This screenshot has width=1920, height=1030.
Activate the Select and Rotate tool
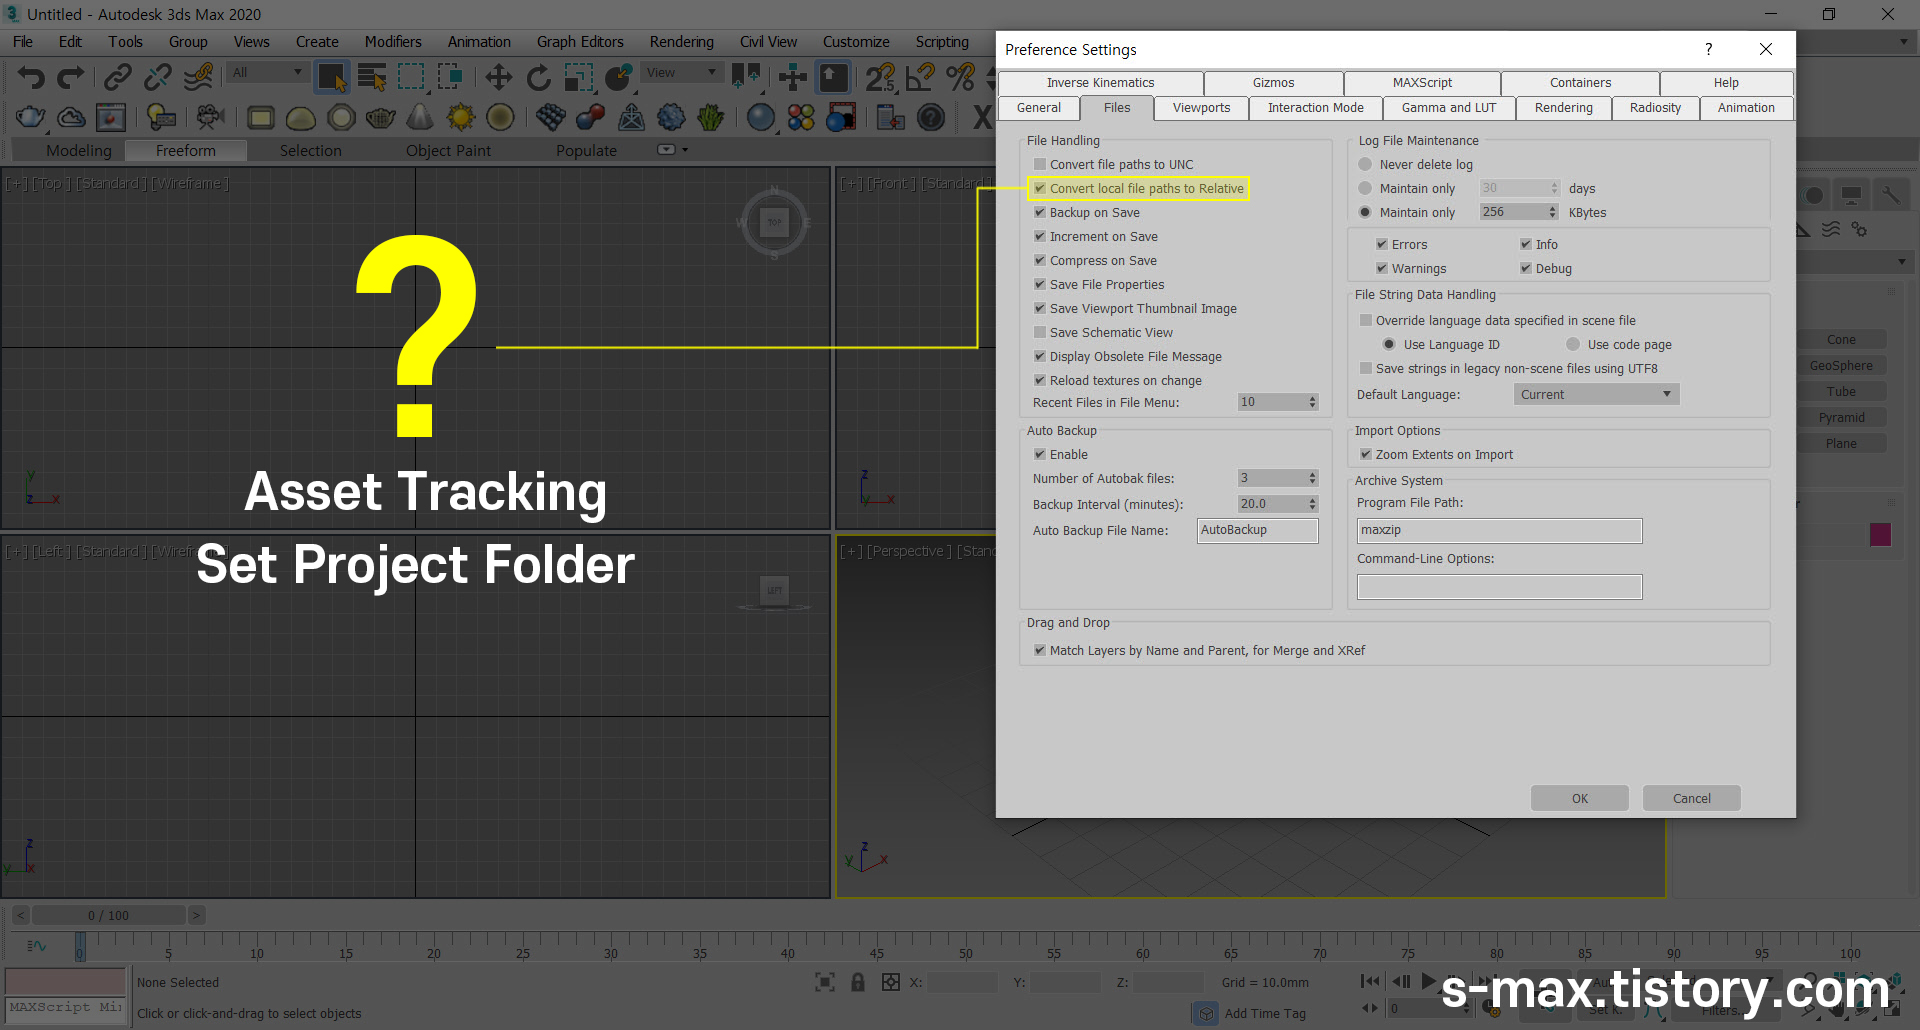[x=538, y=77]
